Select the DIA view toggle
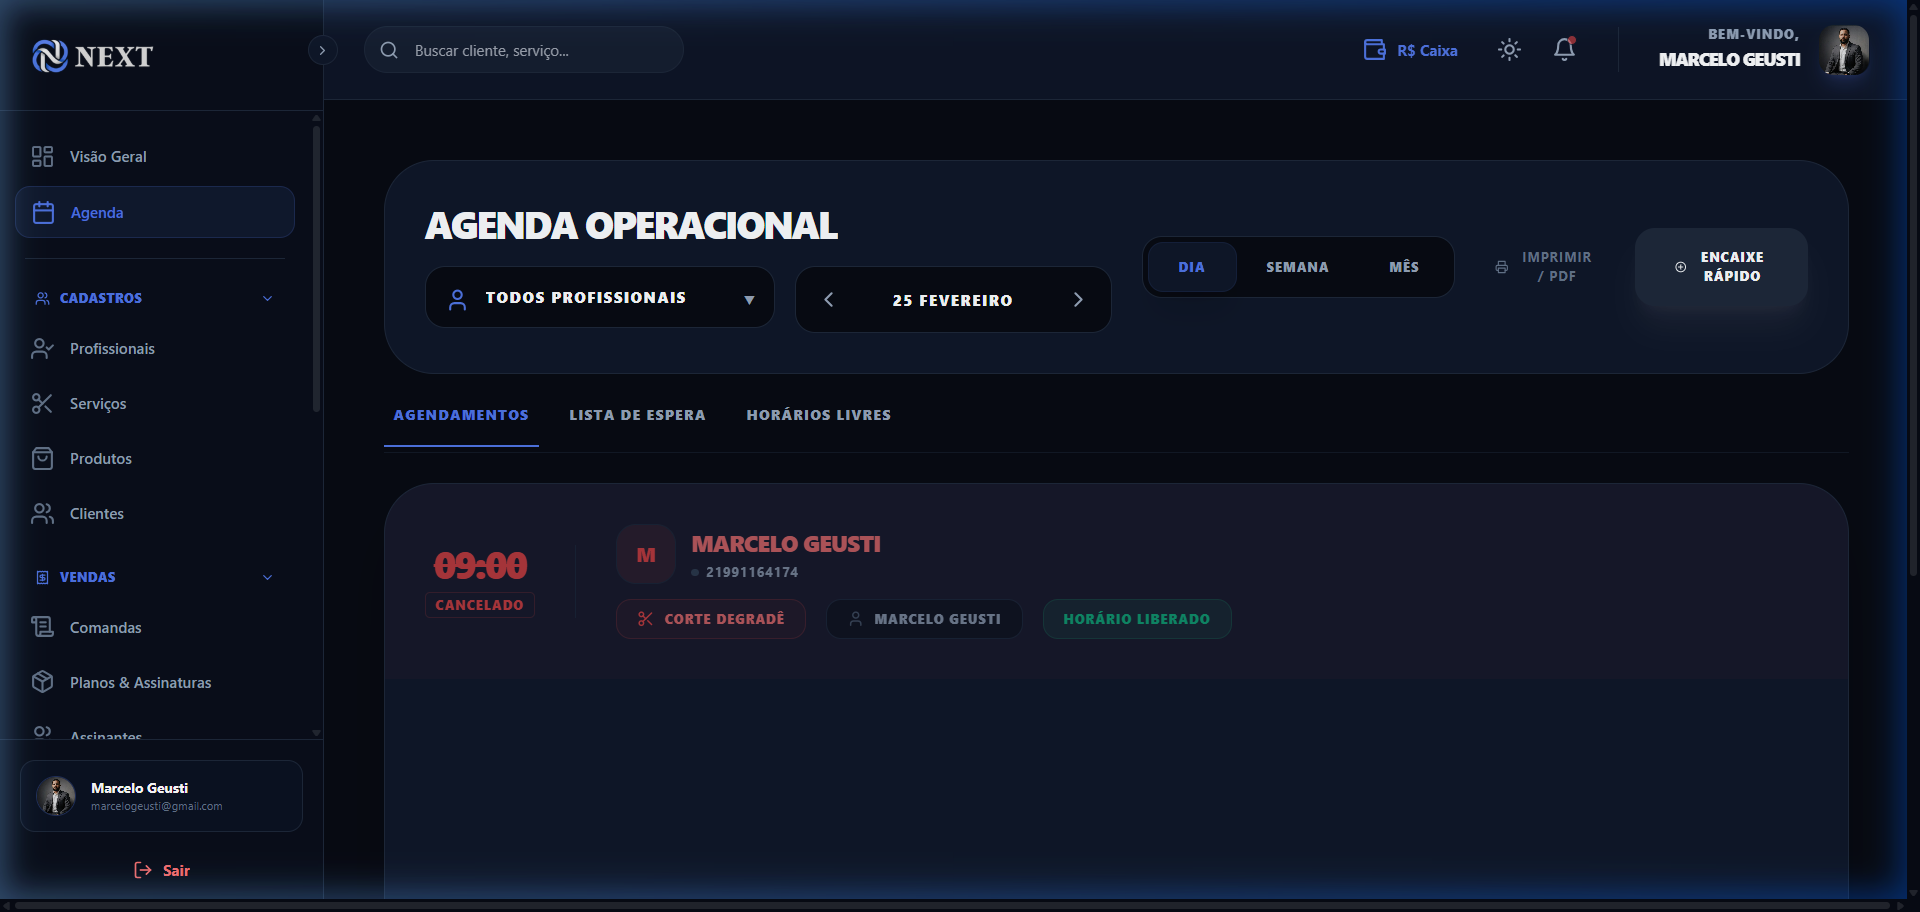 pyautogui.click(x=1191, y=266)
